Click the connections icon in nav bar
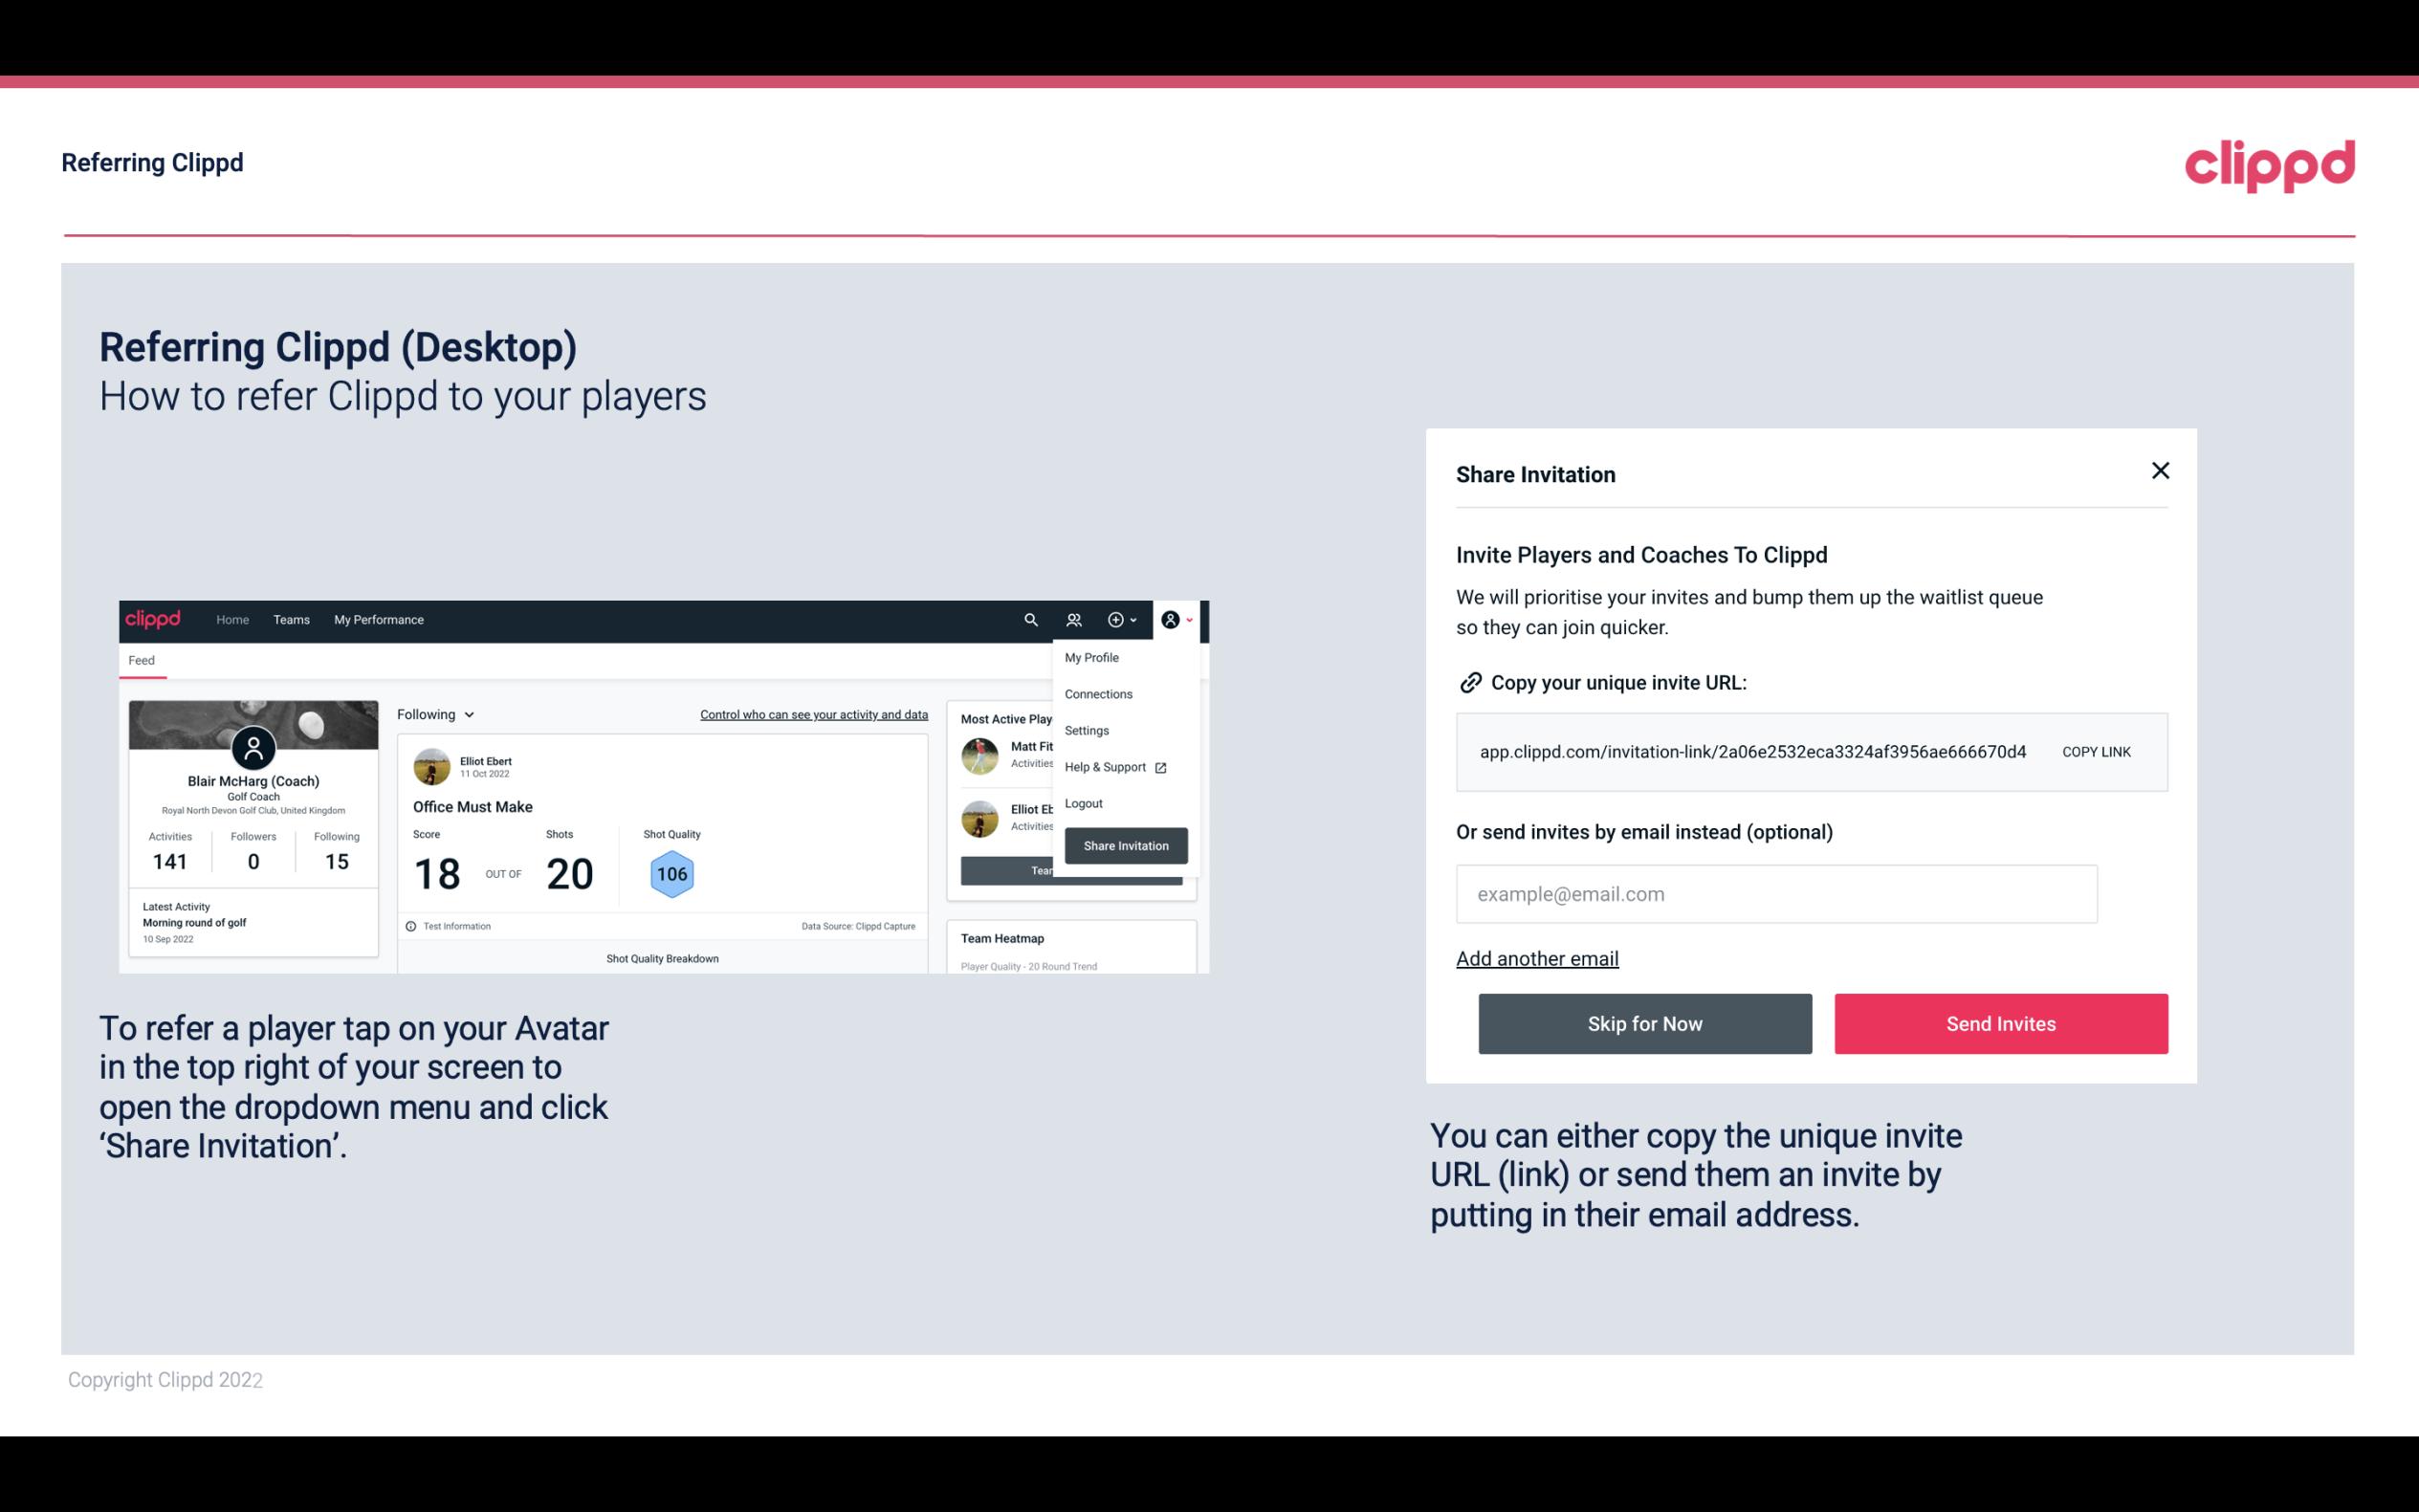Screen dimensions: 2419x1512 pos(1074,619)
